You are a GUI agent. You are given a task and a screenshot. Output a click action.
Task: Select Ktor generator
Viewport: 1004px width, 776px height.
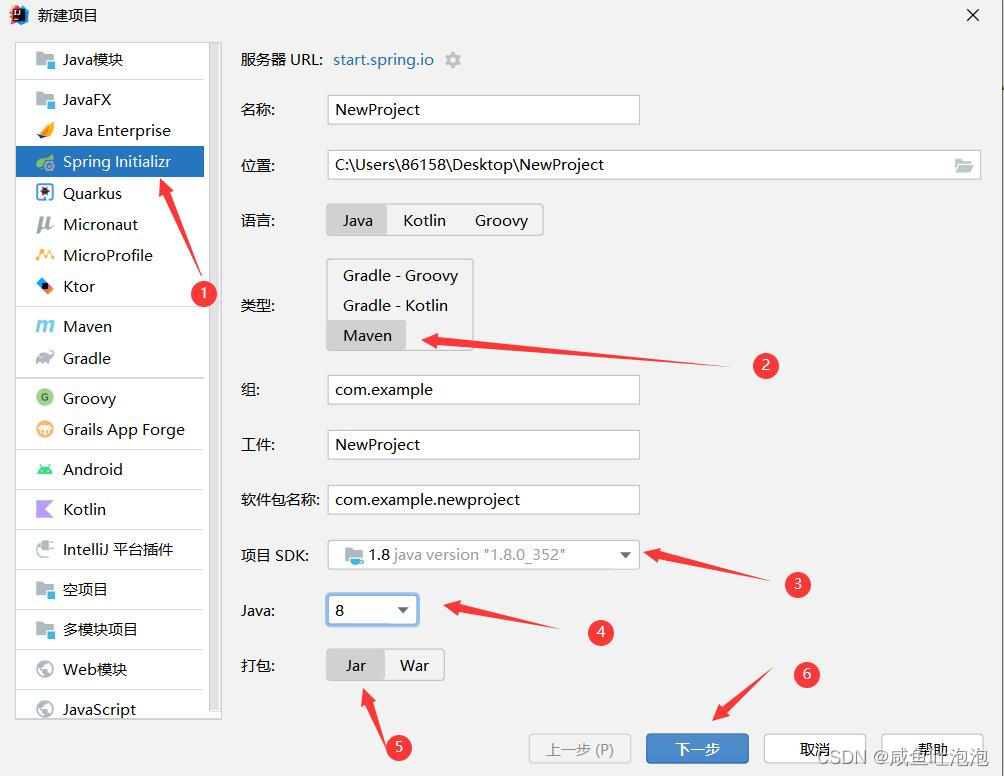point(110,286)
